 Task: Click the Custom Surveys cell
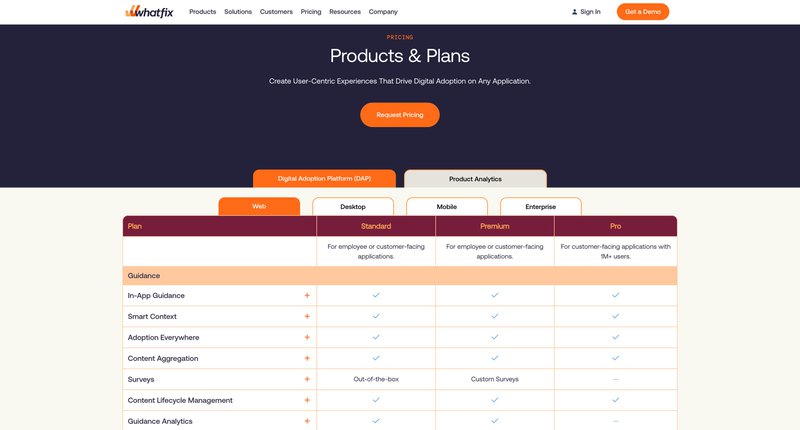[x=495, y=379]
